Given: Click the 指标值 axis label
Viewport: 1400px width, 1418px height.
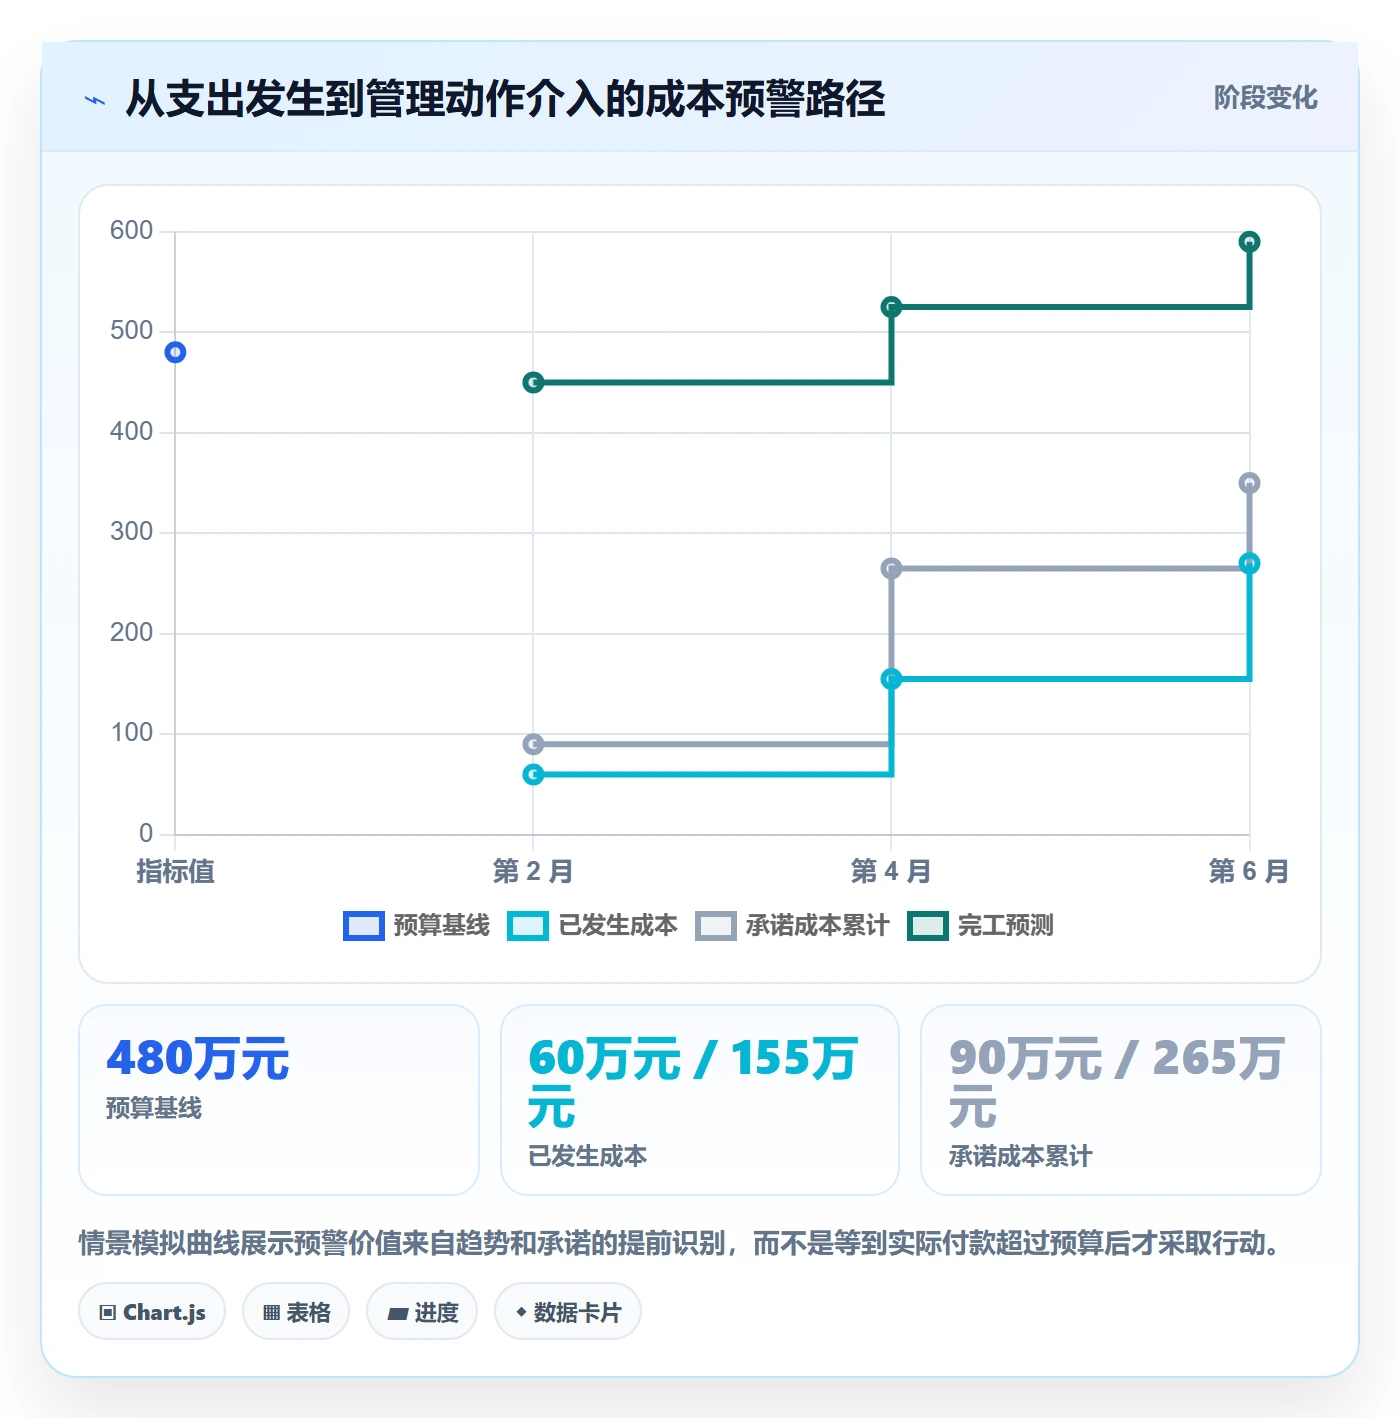Looking at the screenshot, I should (176, 871).
